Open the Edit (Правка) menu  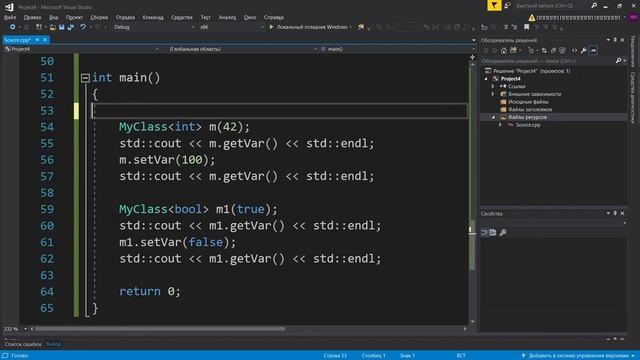tap(32, 18)
